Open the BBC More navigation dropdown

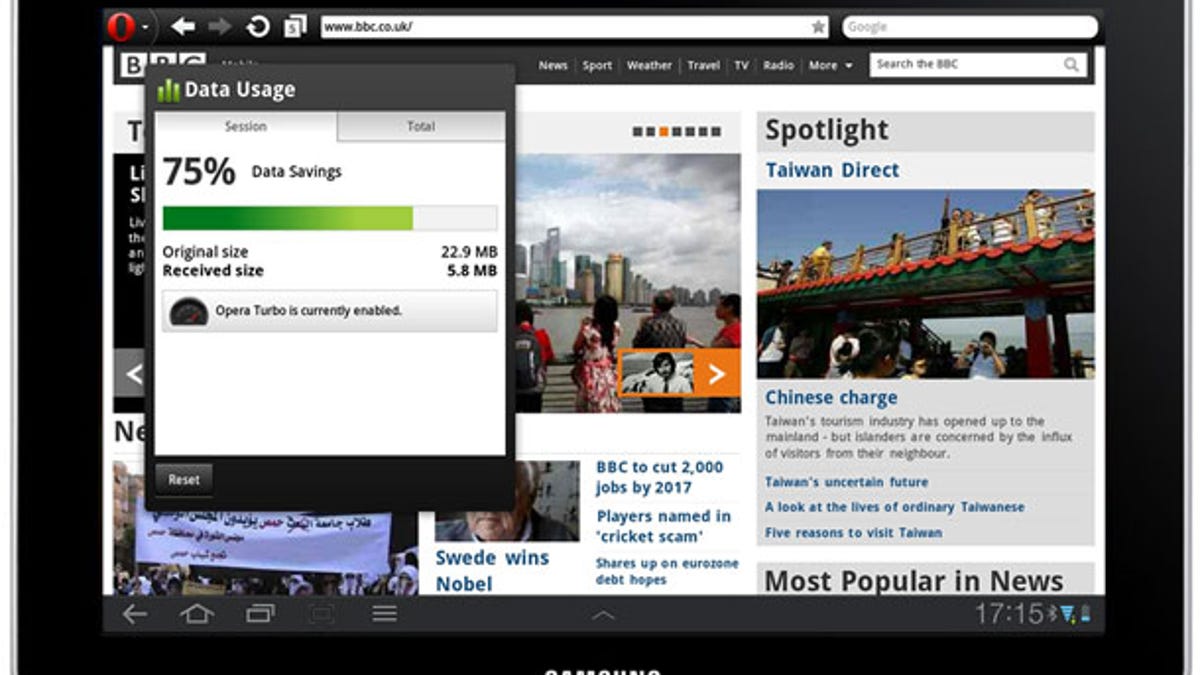point(831,65)
